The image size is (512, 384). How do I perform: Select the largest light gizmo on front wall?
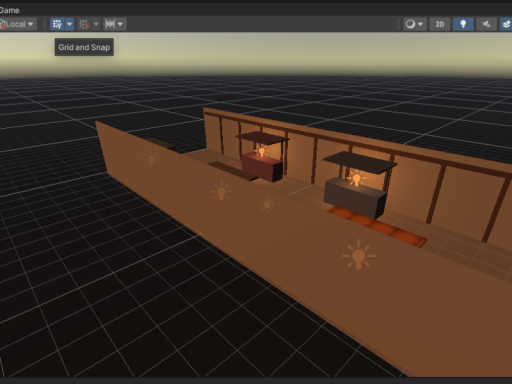[359, 255]
